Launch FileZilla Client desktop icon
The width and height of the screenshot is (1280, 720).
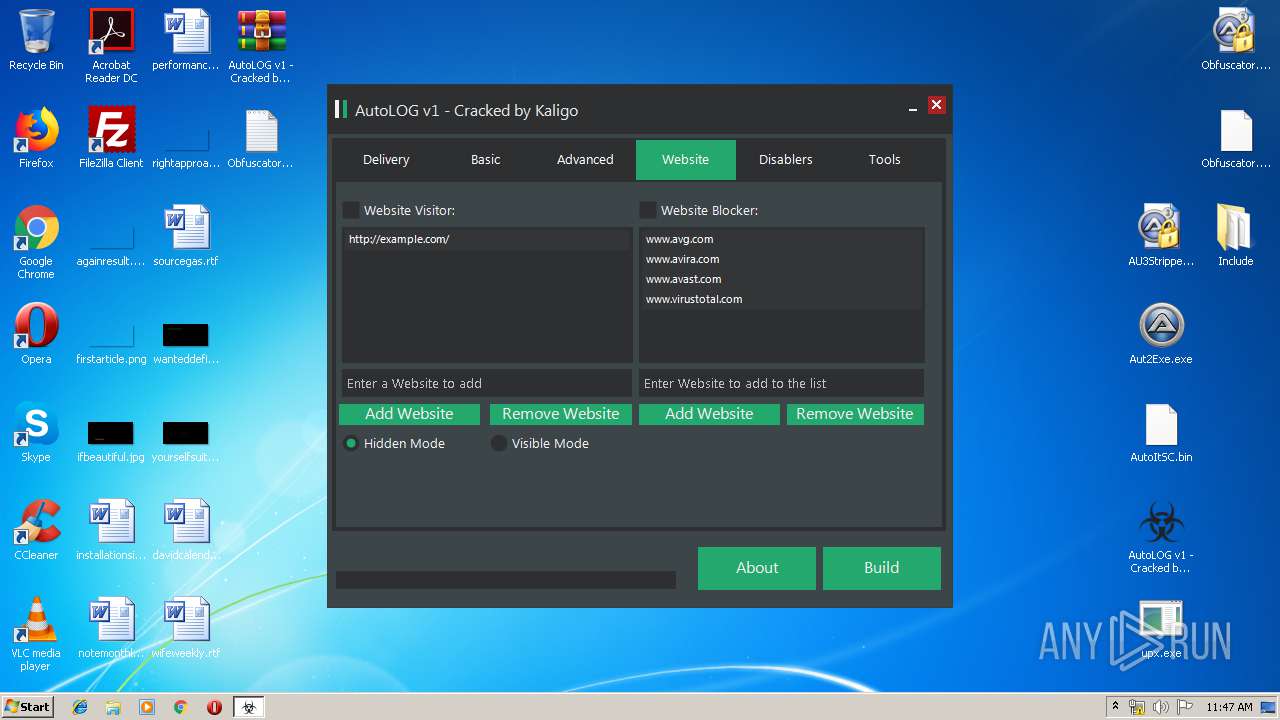(x=111, y=138)
